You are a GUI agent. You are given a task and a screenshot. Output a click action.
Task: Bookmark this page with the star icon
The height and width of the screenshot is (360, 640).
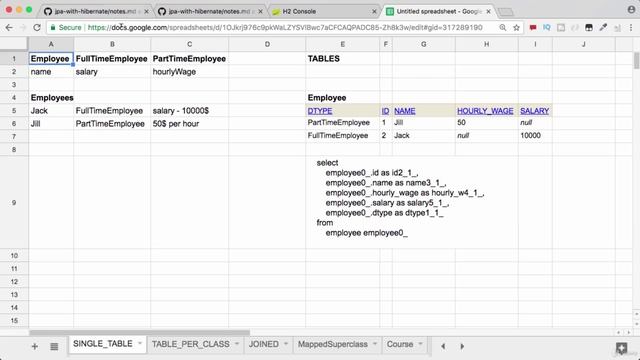click(516, 27)
